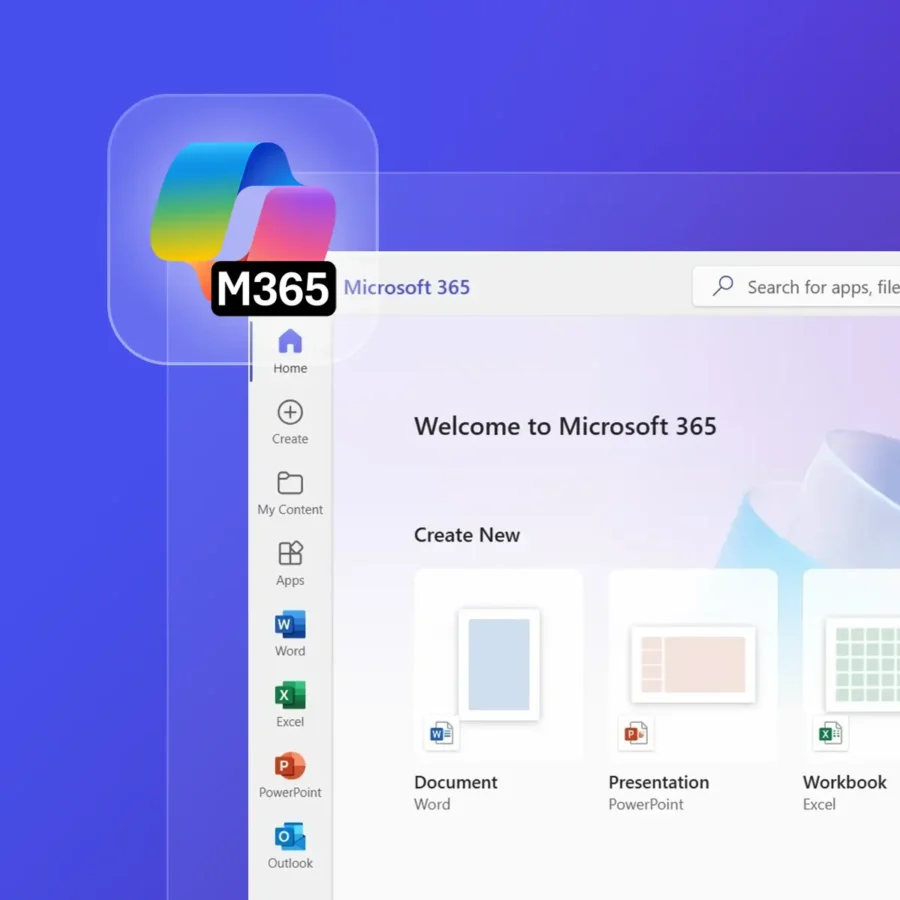
Task: Click the magnifying glass search icon
Action: click(x=722, y=287)
